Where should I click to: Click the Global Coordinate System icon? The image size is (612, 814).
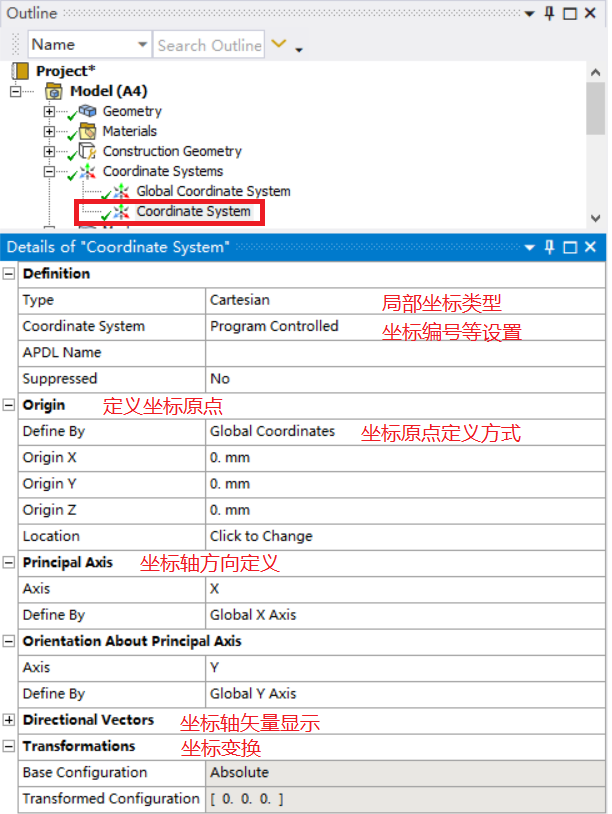pyautogui.click(x=121, y=191)
